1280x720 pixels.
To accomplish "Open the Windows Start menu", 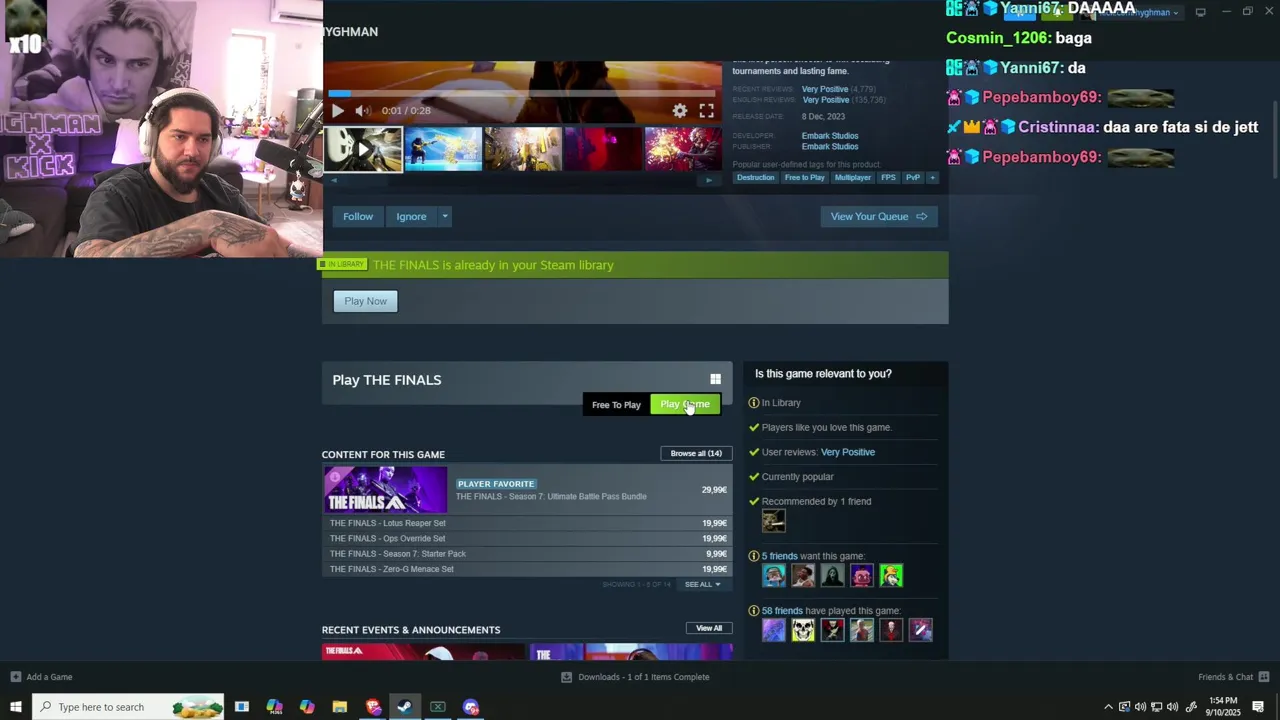I will point(15,707).
